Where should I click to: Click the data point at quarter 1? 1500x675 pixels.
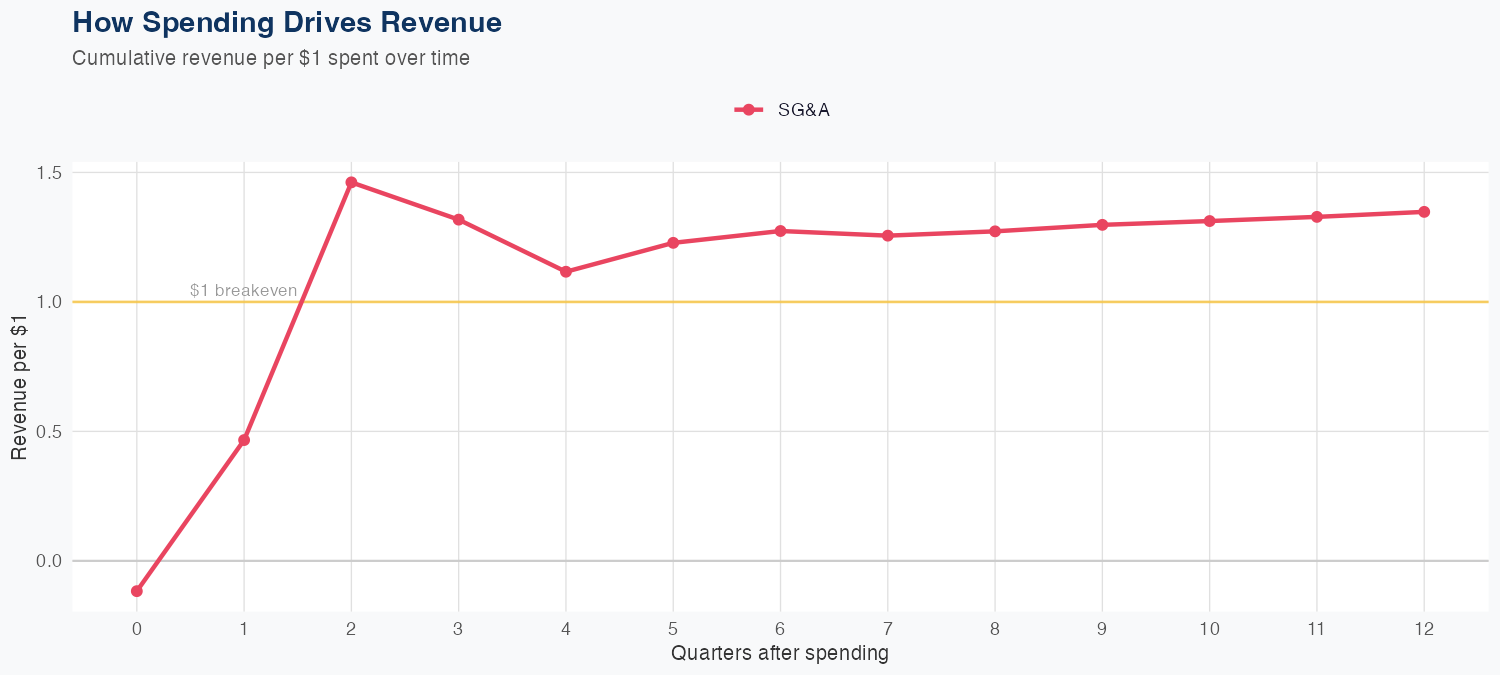click(x=244, y=440)
